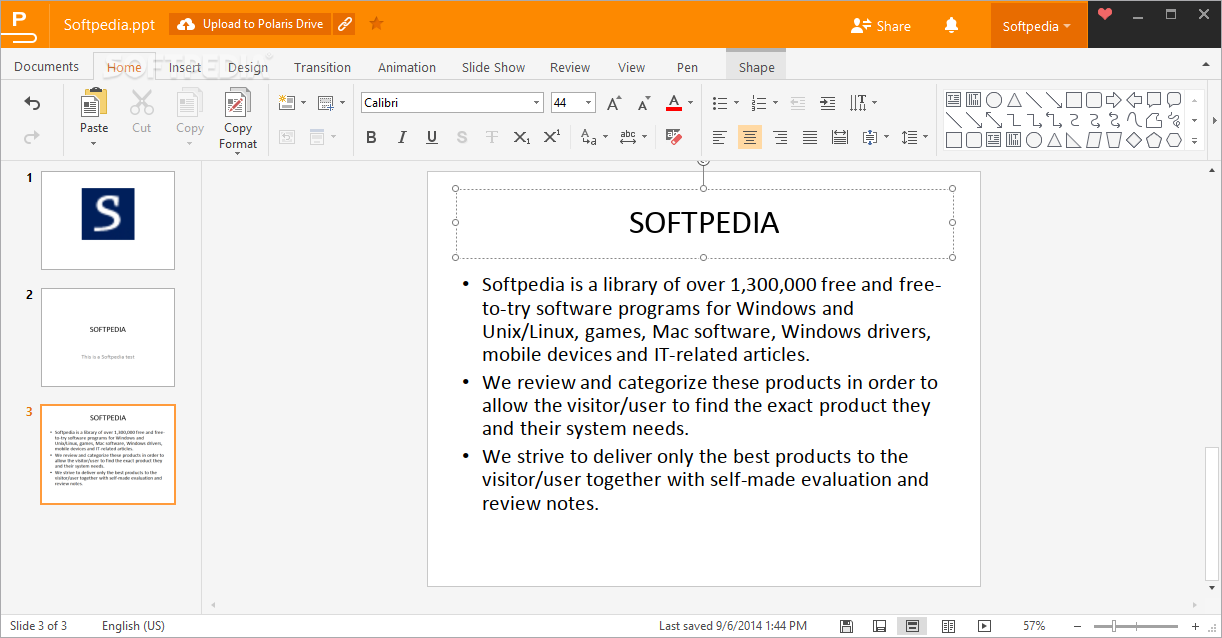Apply subscript formatting
Screen dimensions: 1222x638
pos(521,137)
